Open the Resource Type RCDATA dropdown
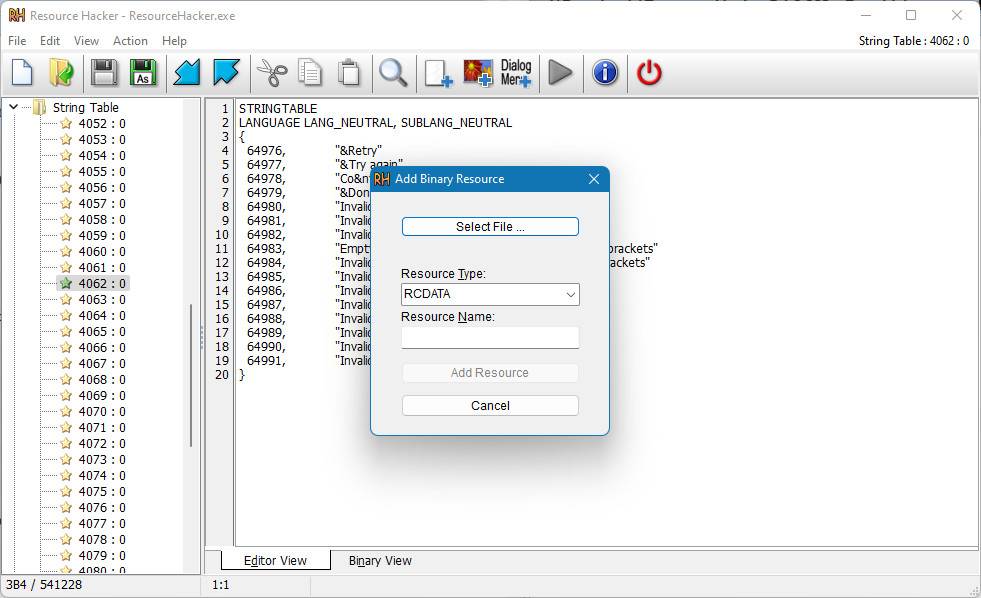The image size is (981, 598). [490, 294]
